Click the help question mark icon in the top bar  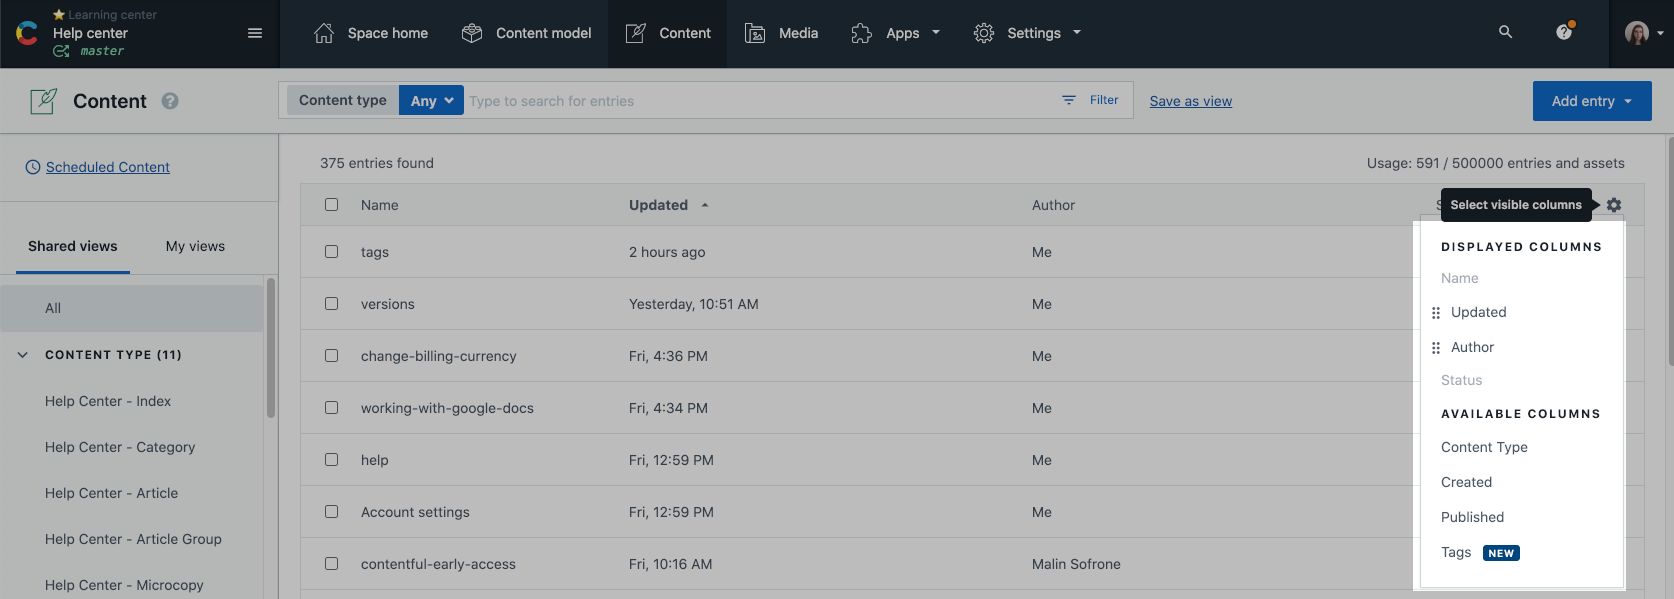pyautogui.click(x=1564, y=32)
